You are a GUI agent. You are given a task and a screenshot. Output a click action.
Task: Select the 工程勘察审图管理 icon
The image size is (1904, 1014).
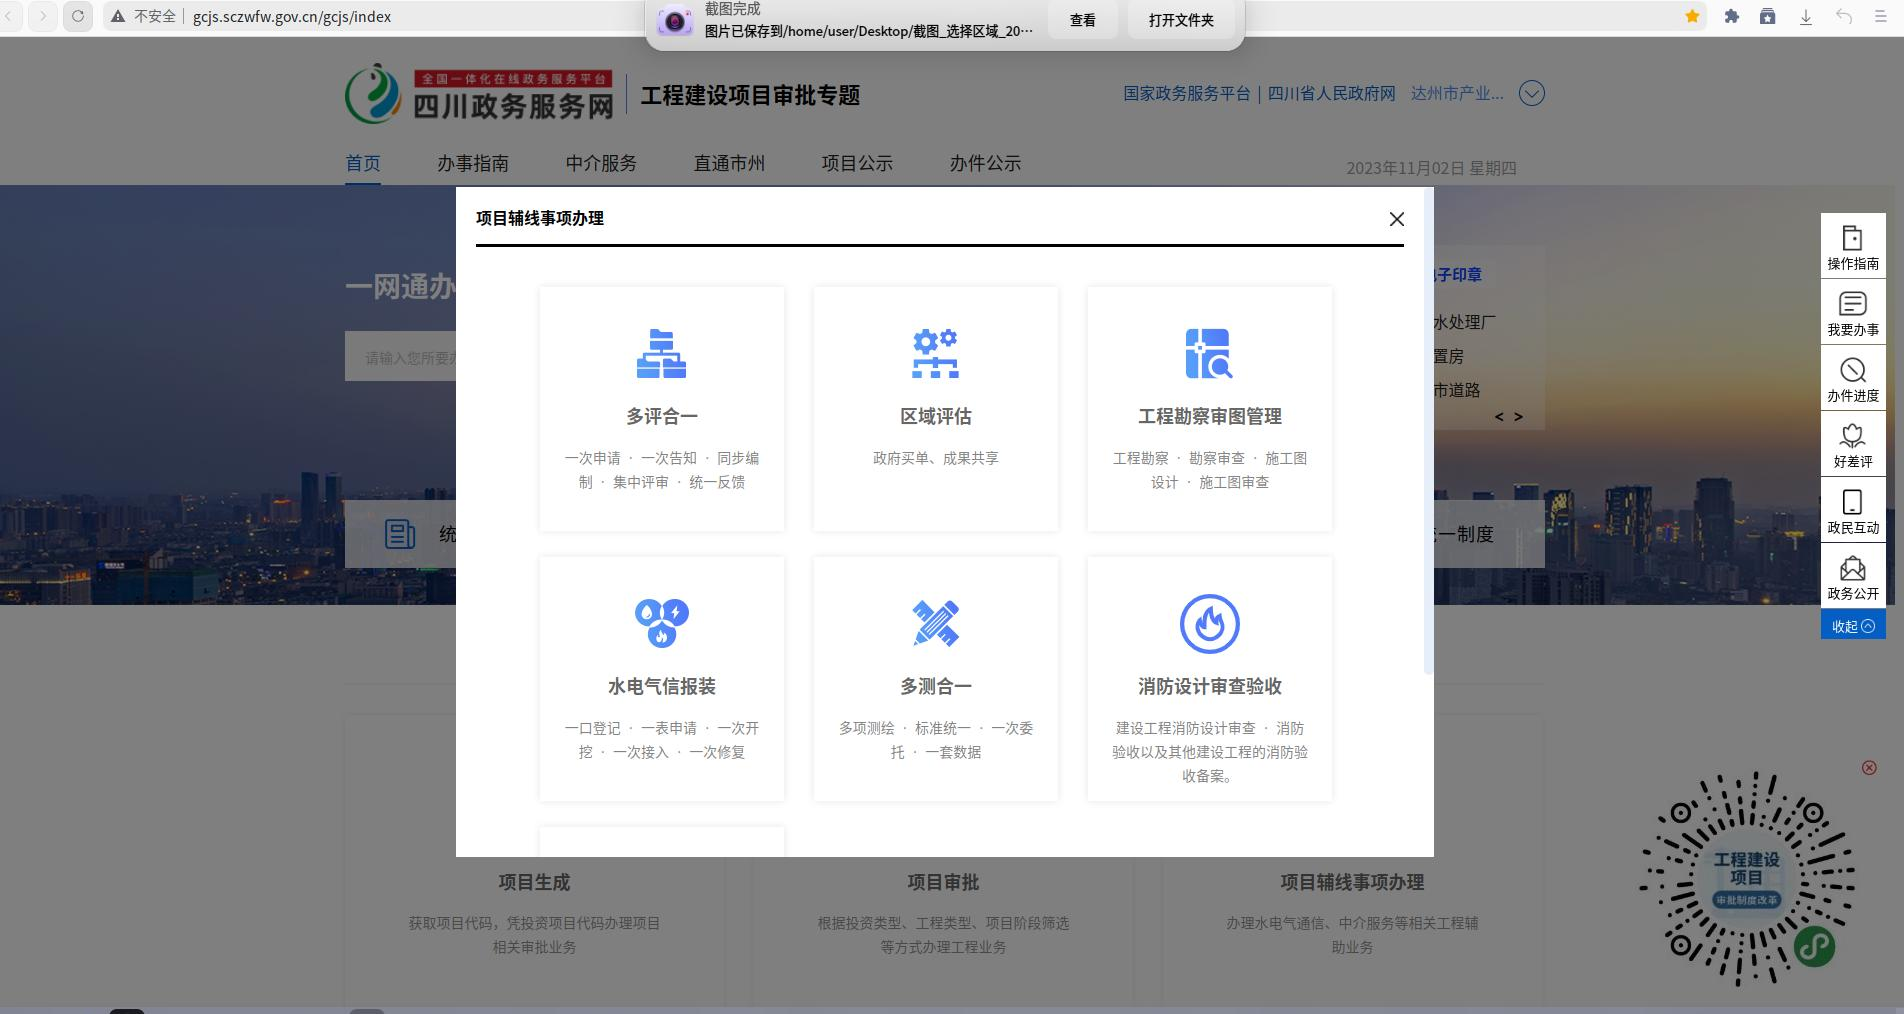(x=1209, y=354)
